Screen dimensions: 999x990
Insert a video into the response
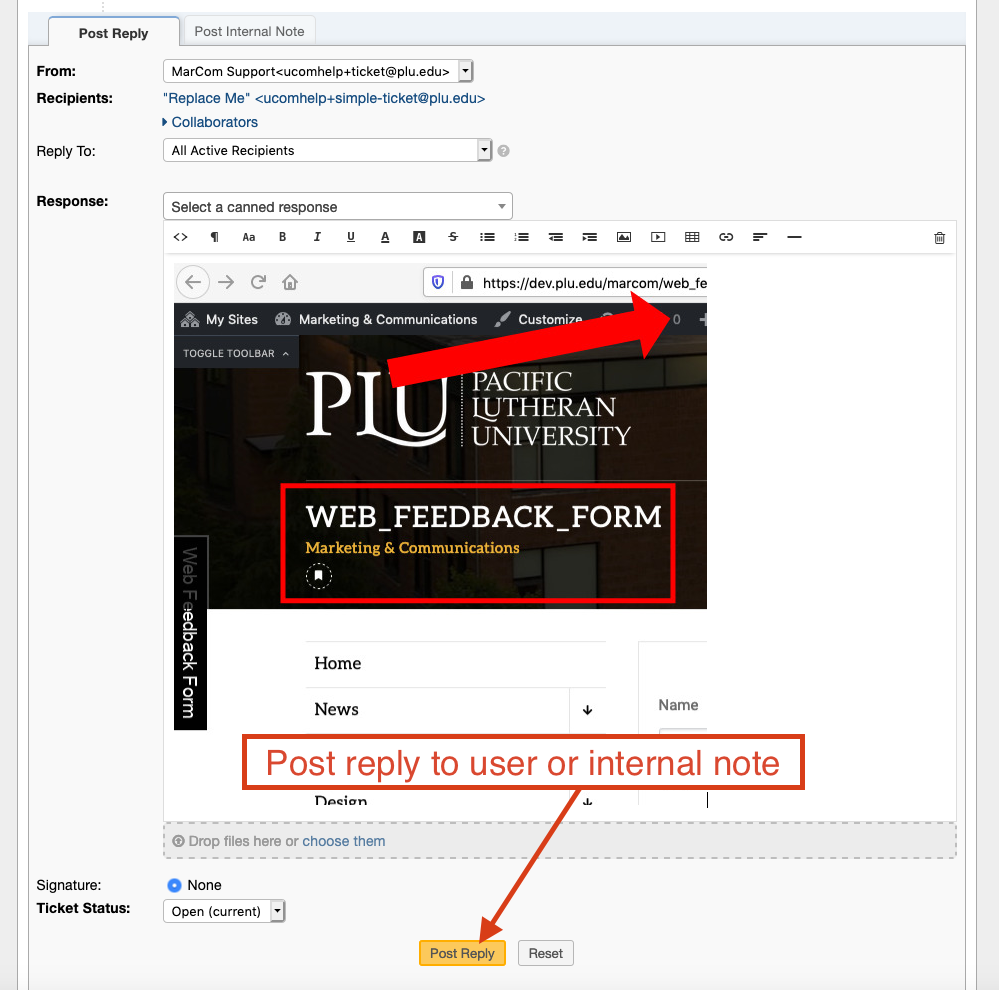click(x=658, y=237)
